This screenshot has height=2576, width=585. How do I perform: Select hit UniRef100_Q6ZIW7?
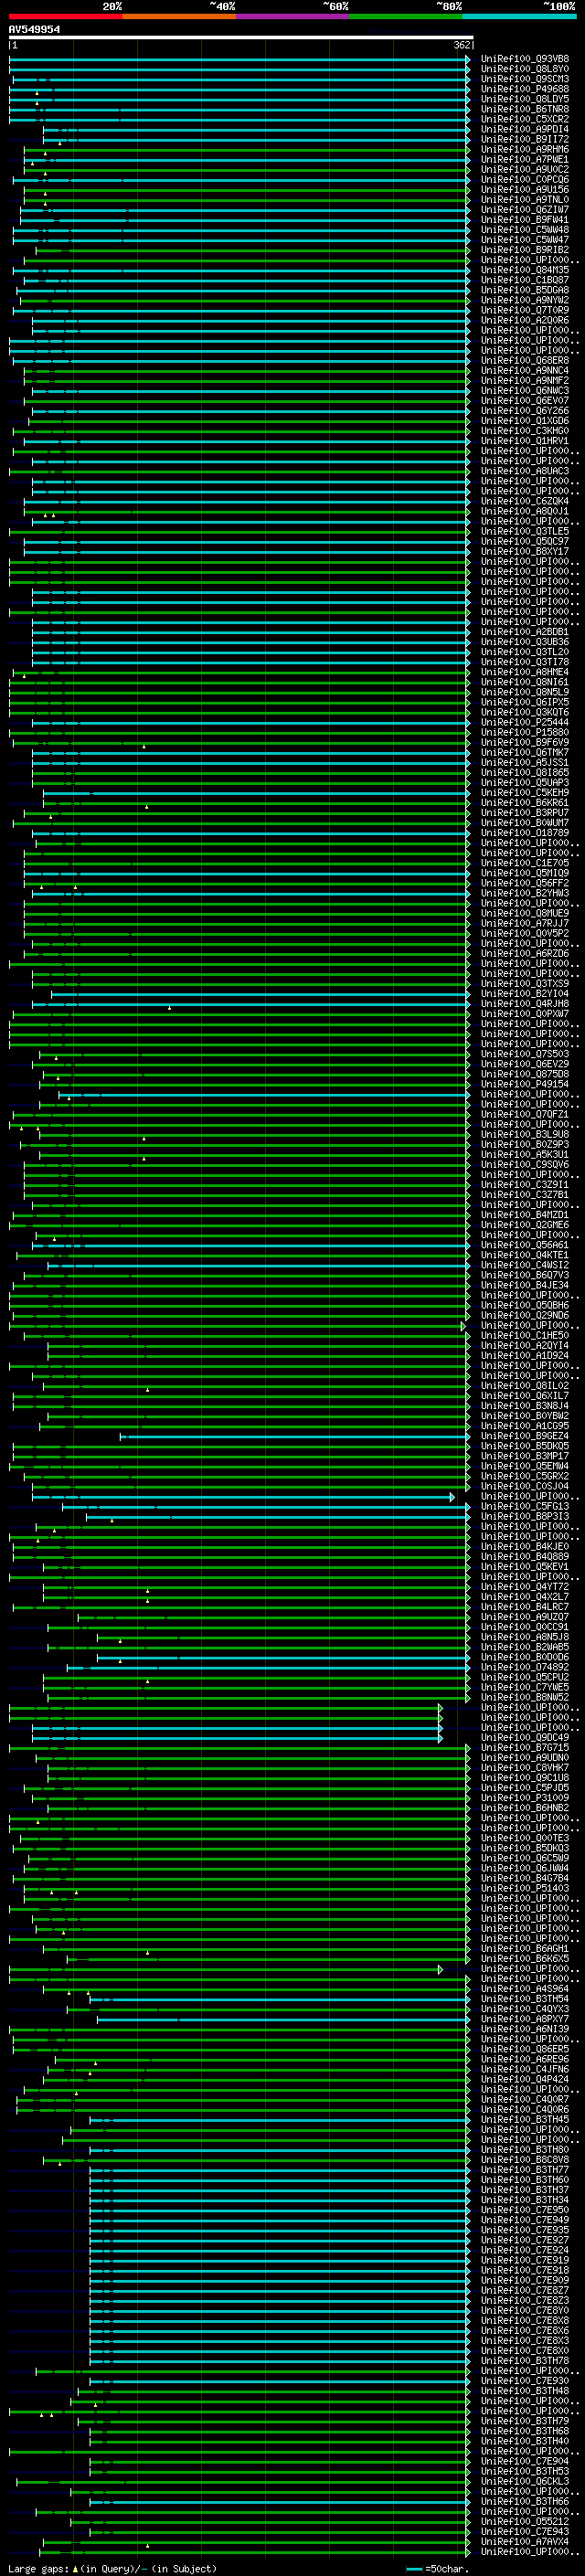coord(524,209)
